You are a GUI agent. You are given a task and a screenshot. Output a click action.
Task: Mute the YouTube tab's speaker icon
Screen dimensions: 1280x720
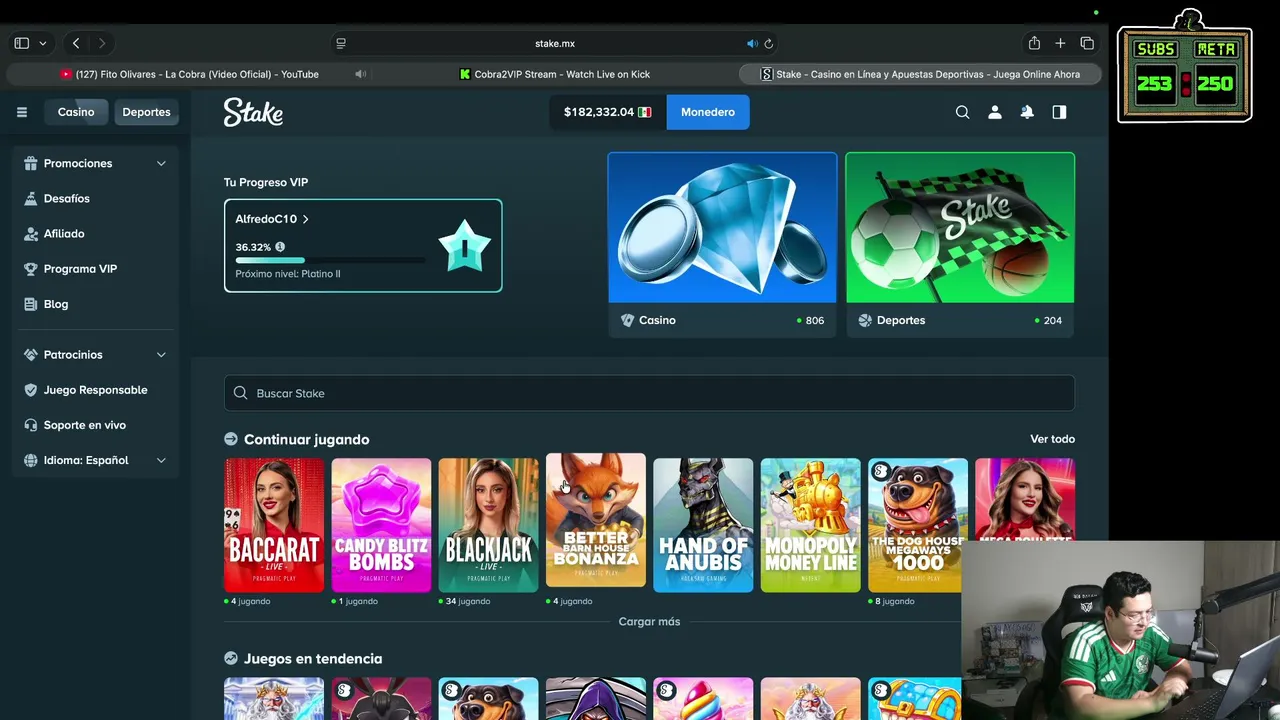coord(360,74)
